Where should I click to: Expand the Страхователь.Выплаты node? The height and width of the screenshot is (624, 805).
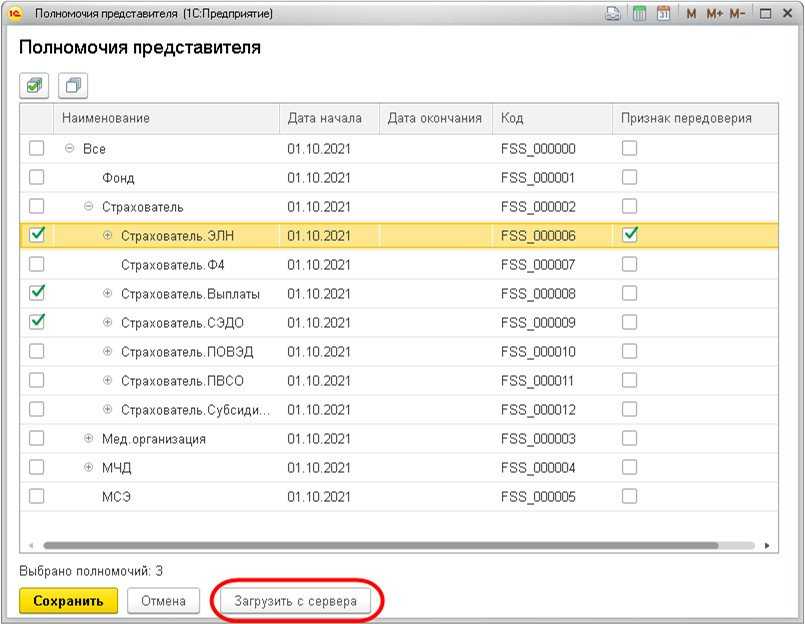pos(108,293)
